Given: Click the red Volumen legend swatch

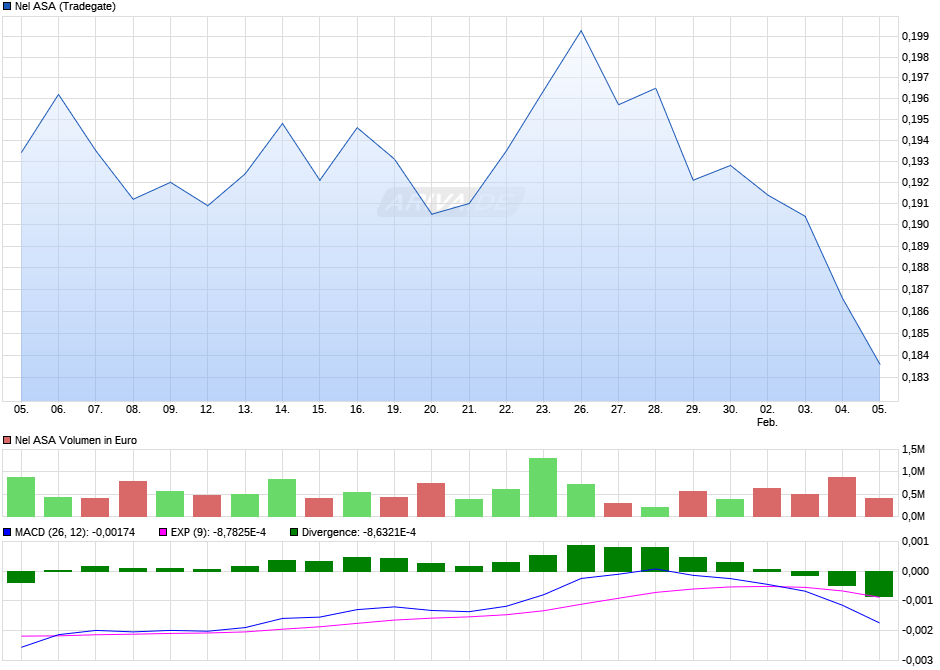Looking at the screenshot, I should [7, 440].
